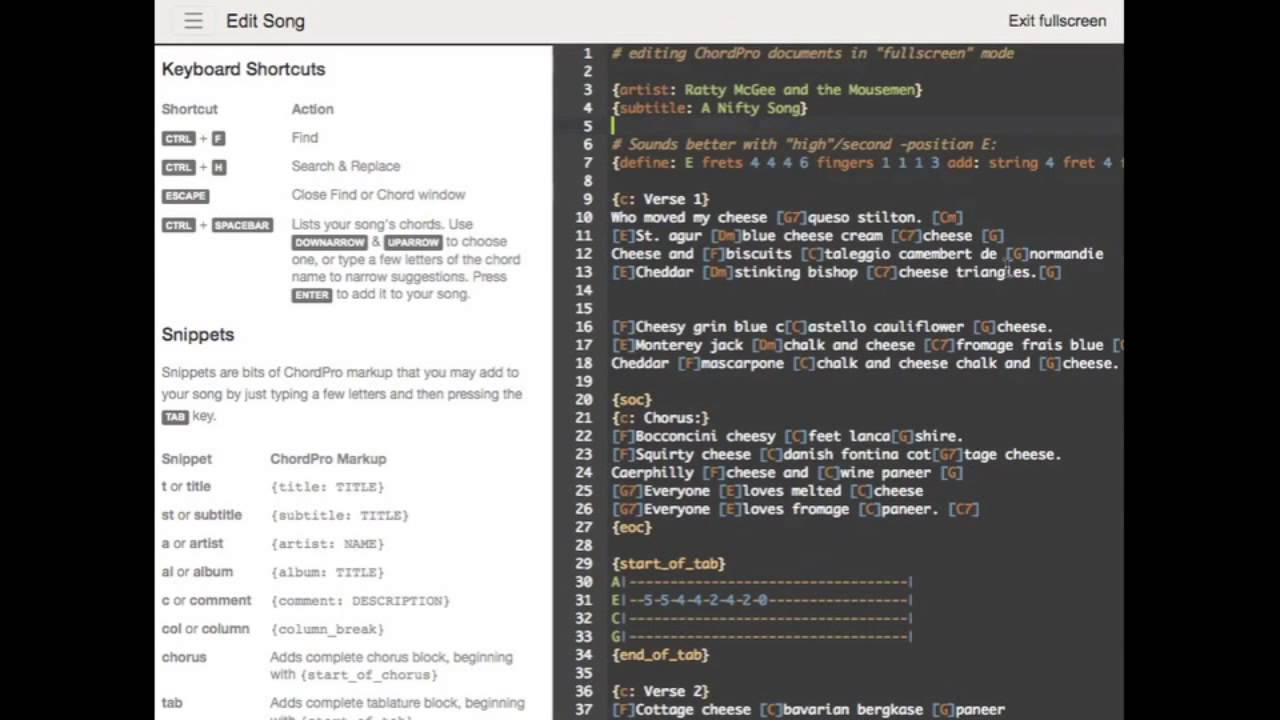1280x720 pixels.
Task: Click the {soc} directive on line 20
Action: (x=631, y=399)
